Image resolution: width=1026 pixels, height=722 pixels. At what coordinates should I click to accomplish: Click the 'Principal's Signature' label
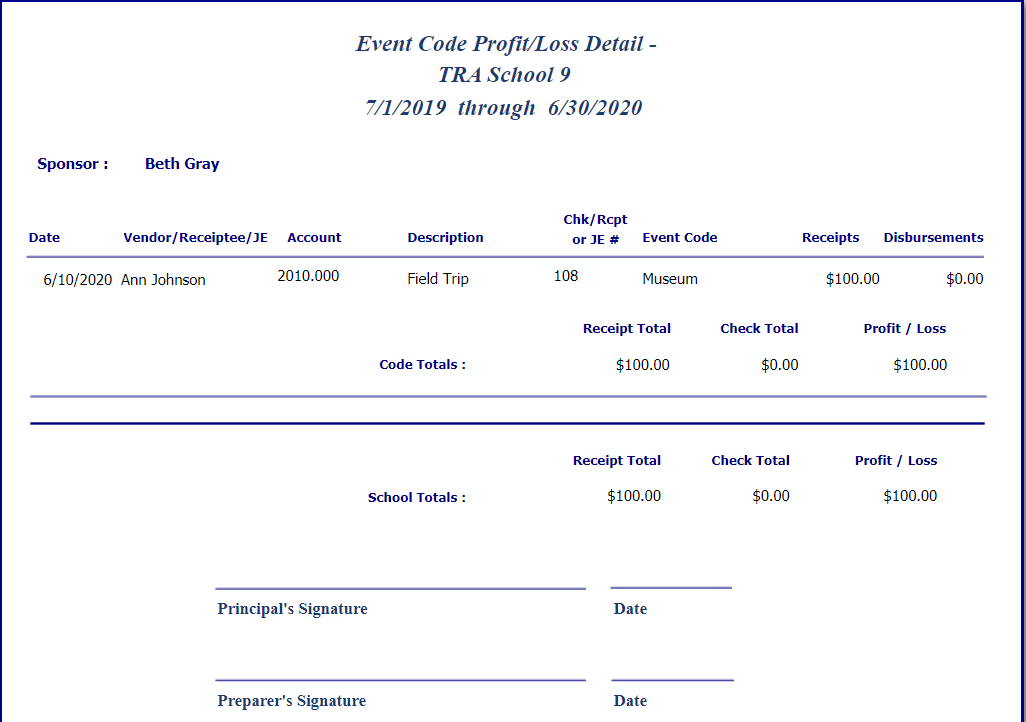[x=292, y=609]
